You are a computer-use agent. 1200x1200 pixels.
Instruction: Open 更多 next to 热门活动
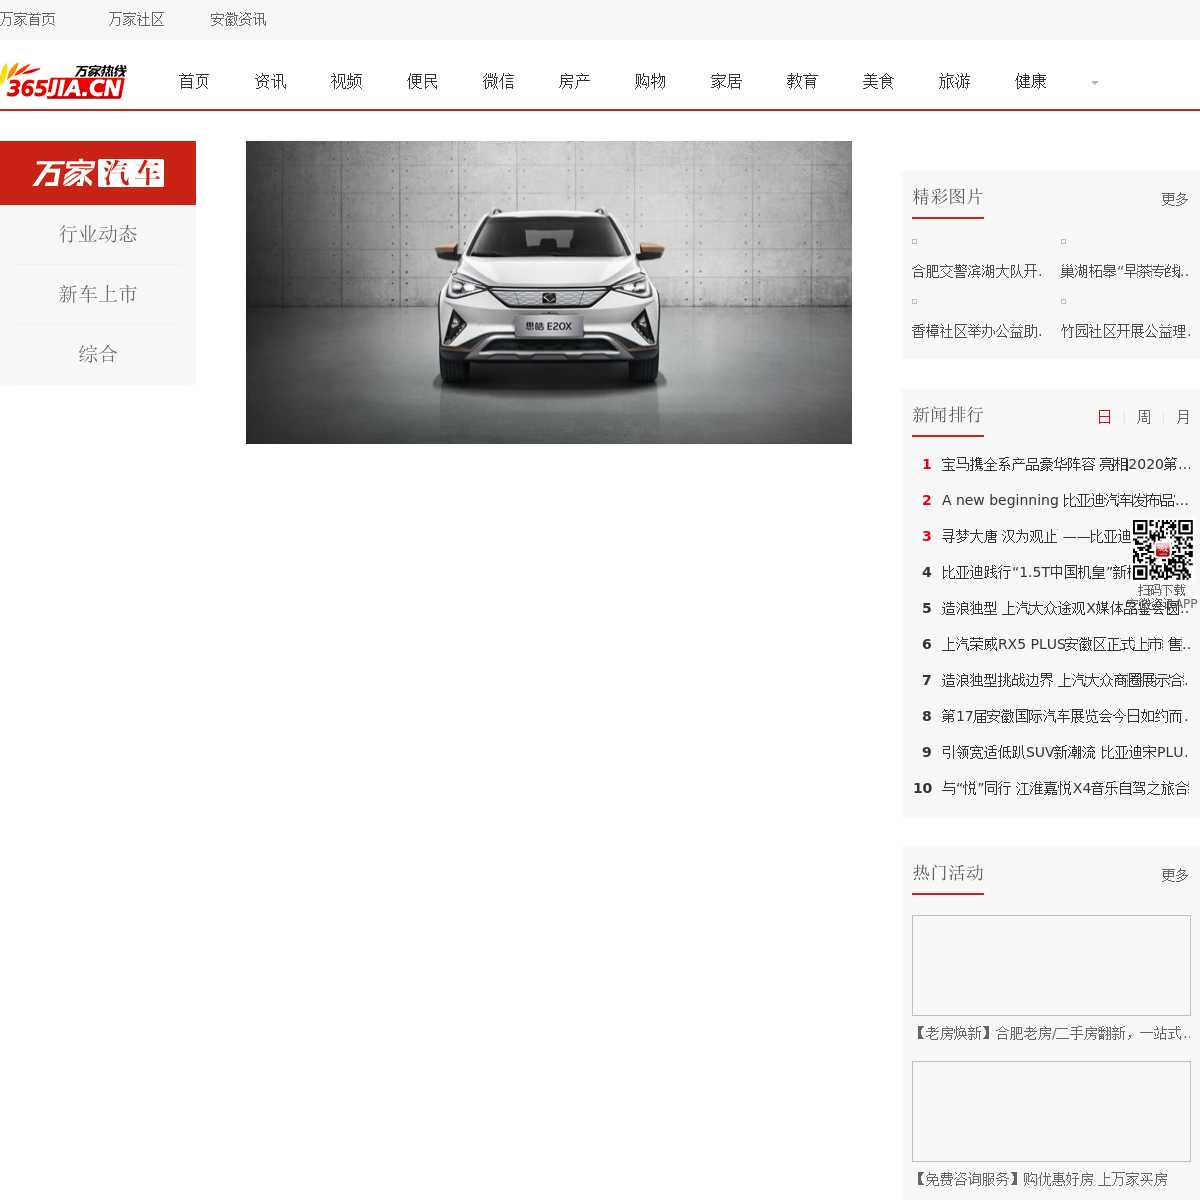[x=1175, y=875]
